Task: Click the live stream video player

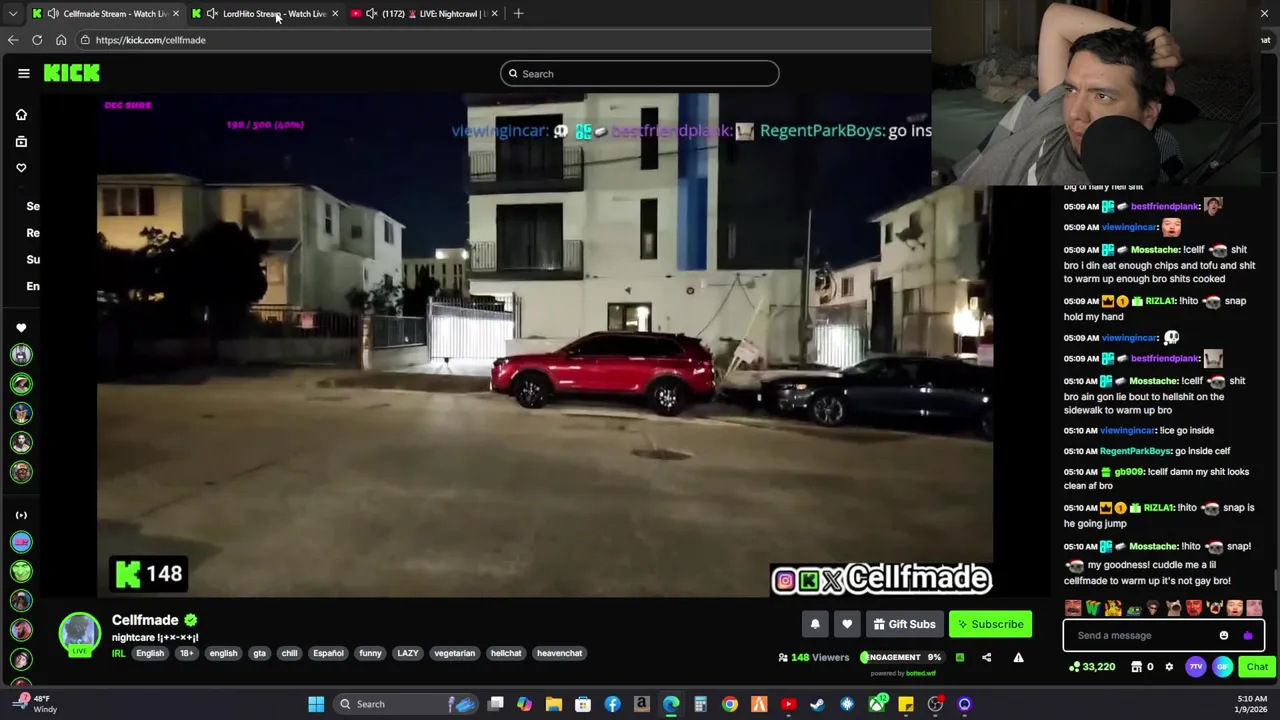Action: [x=545, y=345]
